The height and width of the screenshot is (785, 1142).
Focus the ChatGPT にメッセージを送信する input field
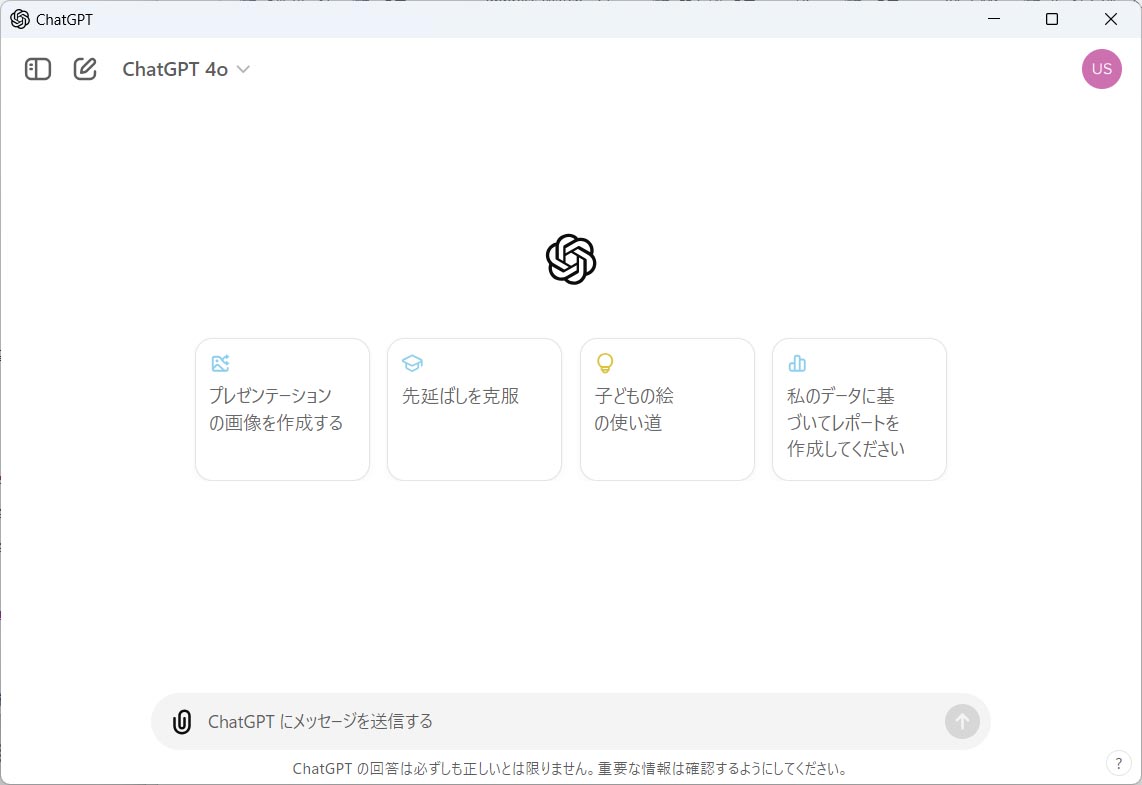[572, 722]
